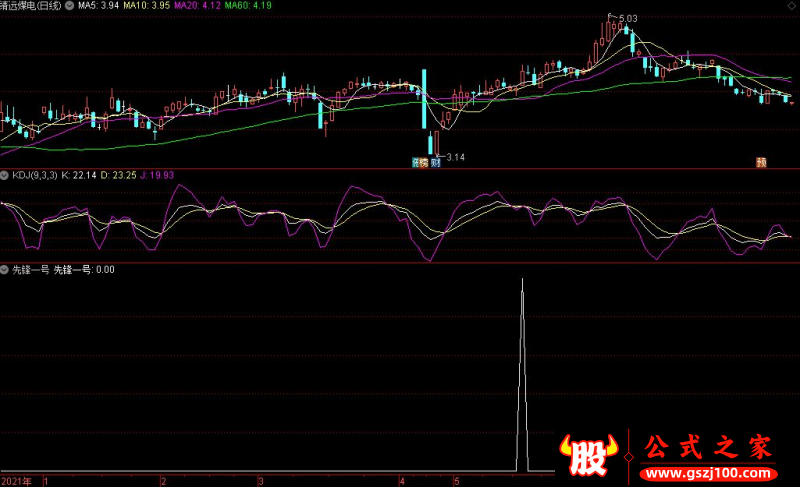
Task: Click the white spike peak in 先锋一号 panel
Action: pyautogui.click(x=522, y=280)
